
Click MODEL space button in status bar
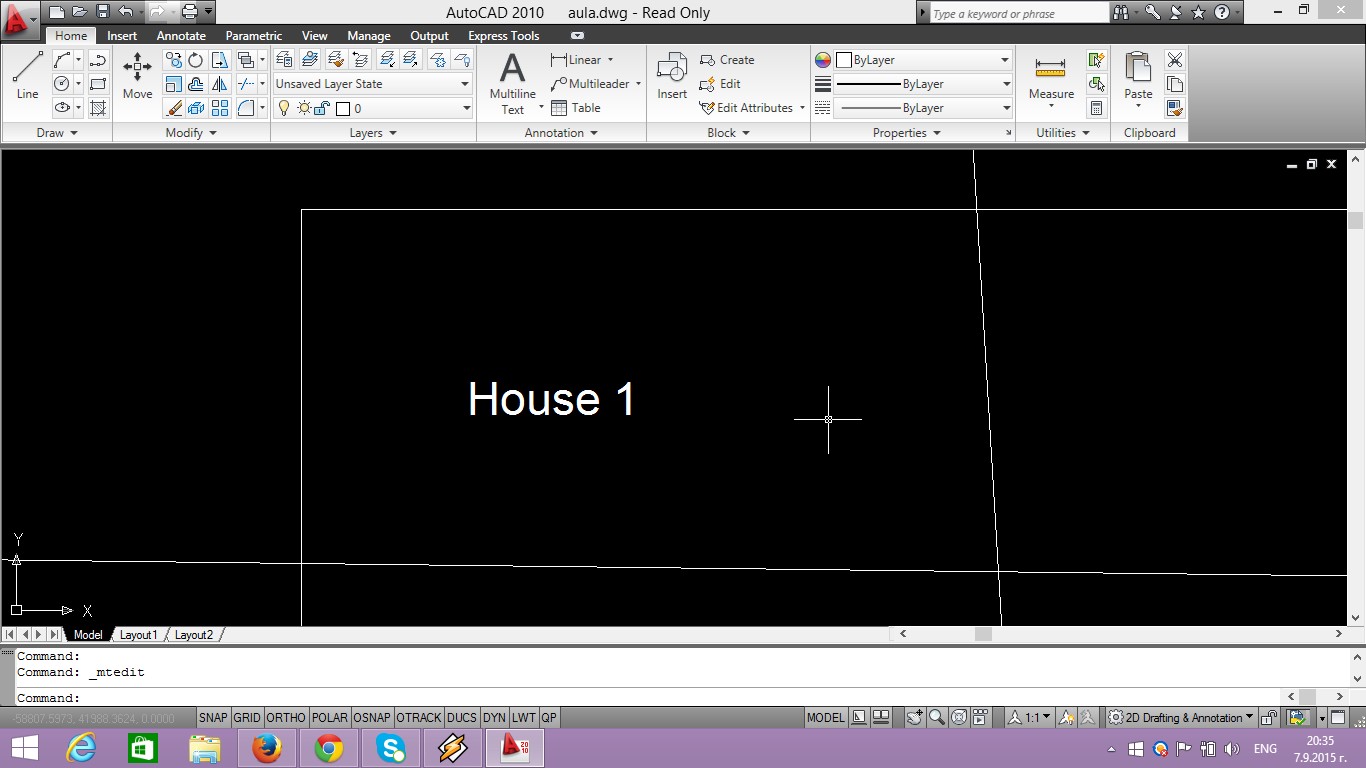coord(826,717)
